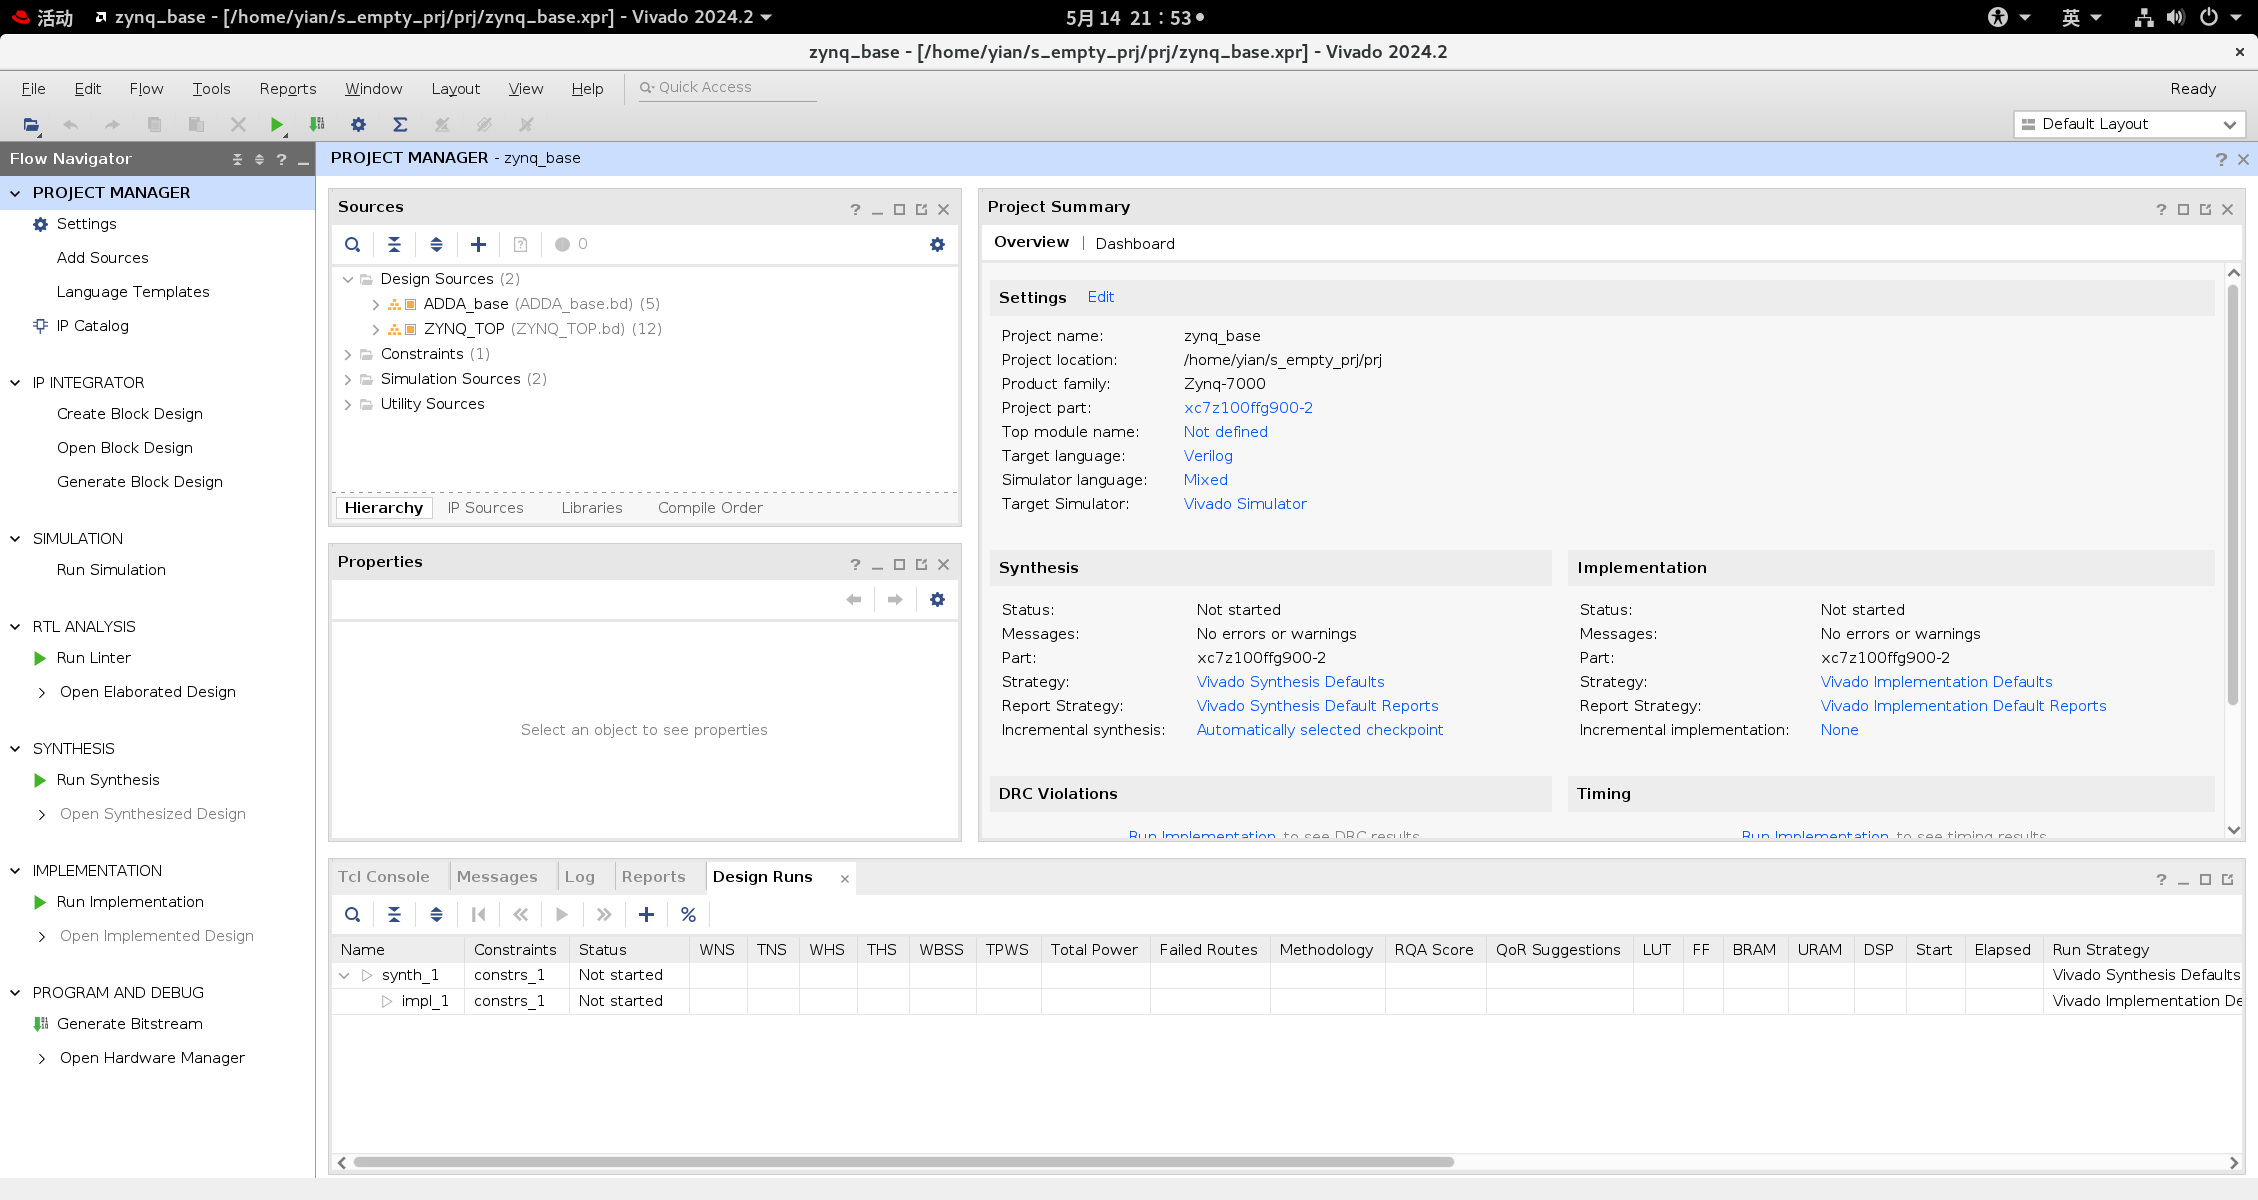Switch to the Tcl Console tab

coord(384,877)
